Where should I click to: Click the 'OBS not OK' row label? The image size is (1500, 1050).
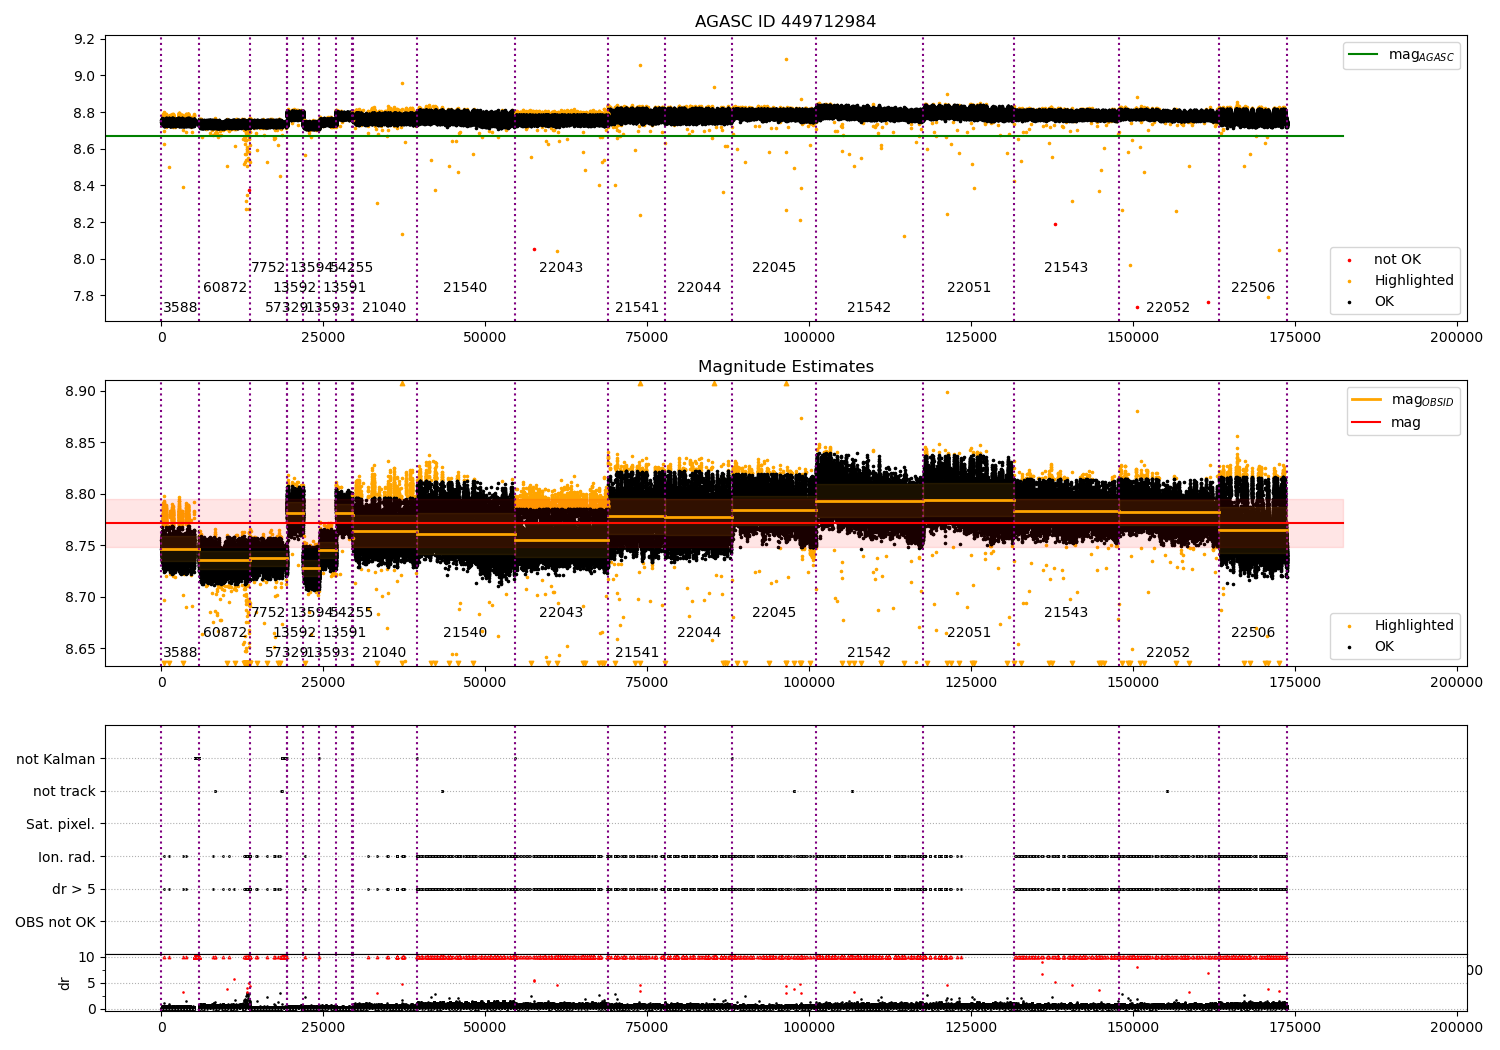[x=56, y=922]
